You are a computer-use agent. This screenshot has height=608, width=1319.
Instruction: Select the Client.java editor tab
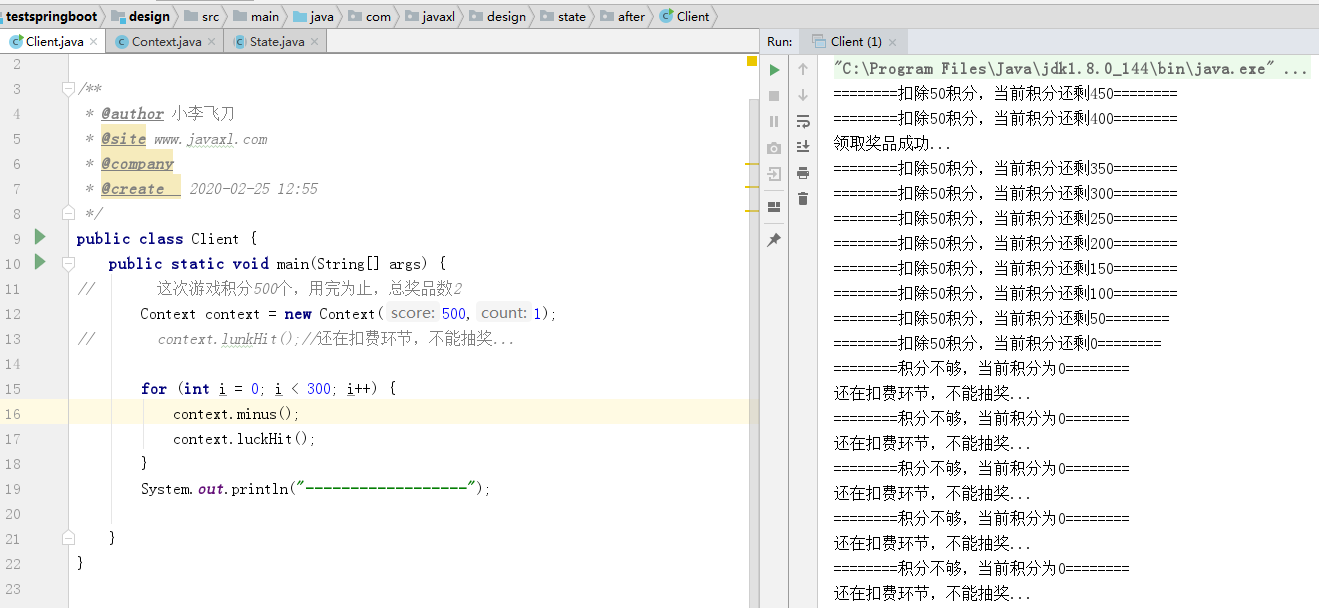click(x=55, y=42)
